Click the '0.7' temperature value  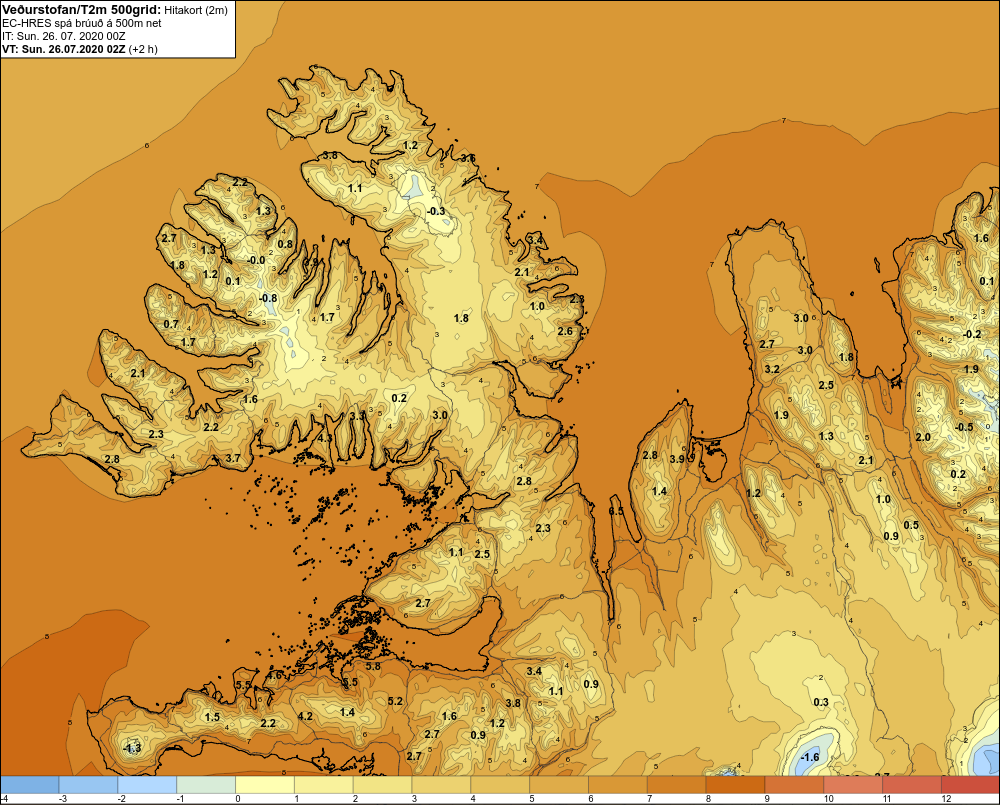pos(171,324)
